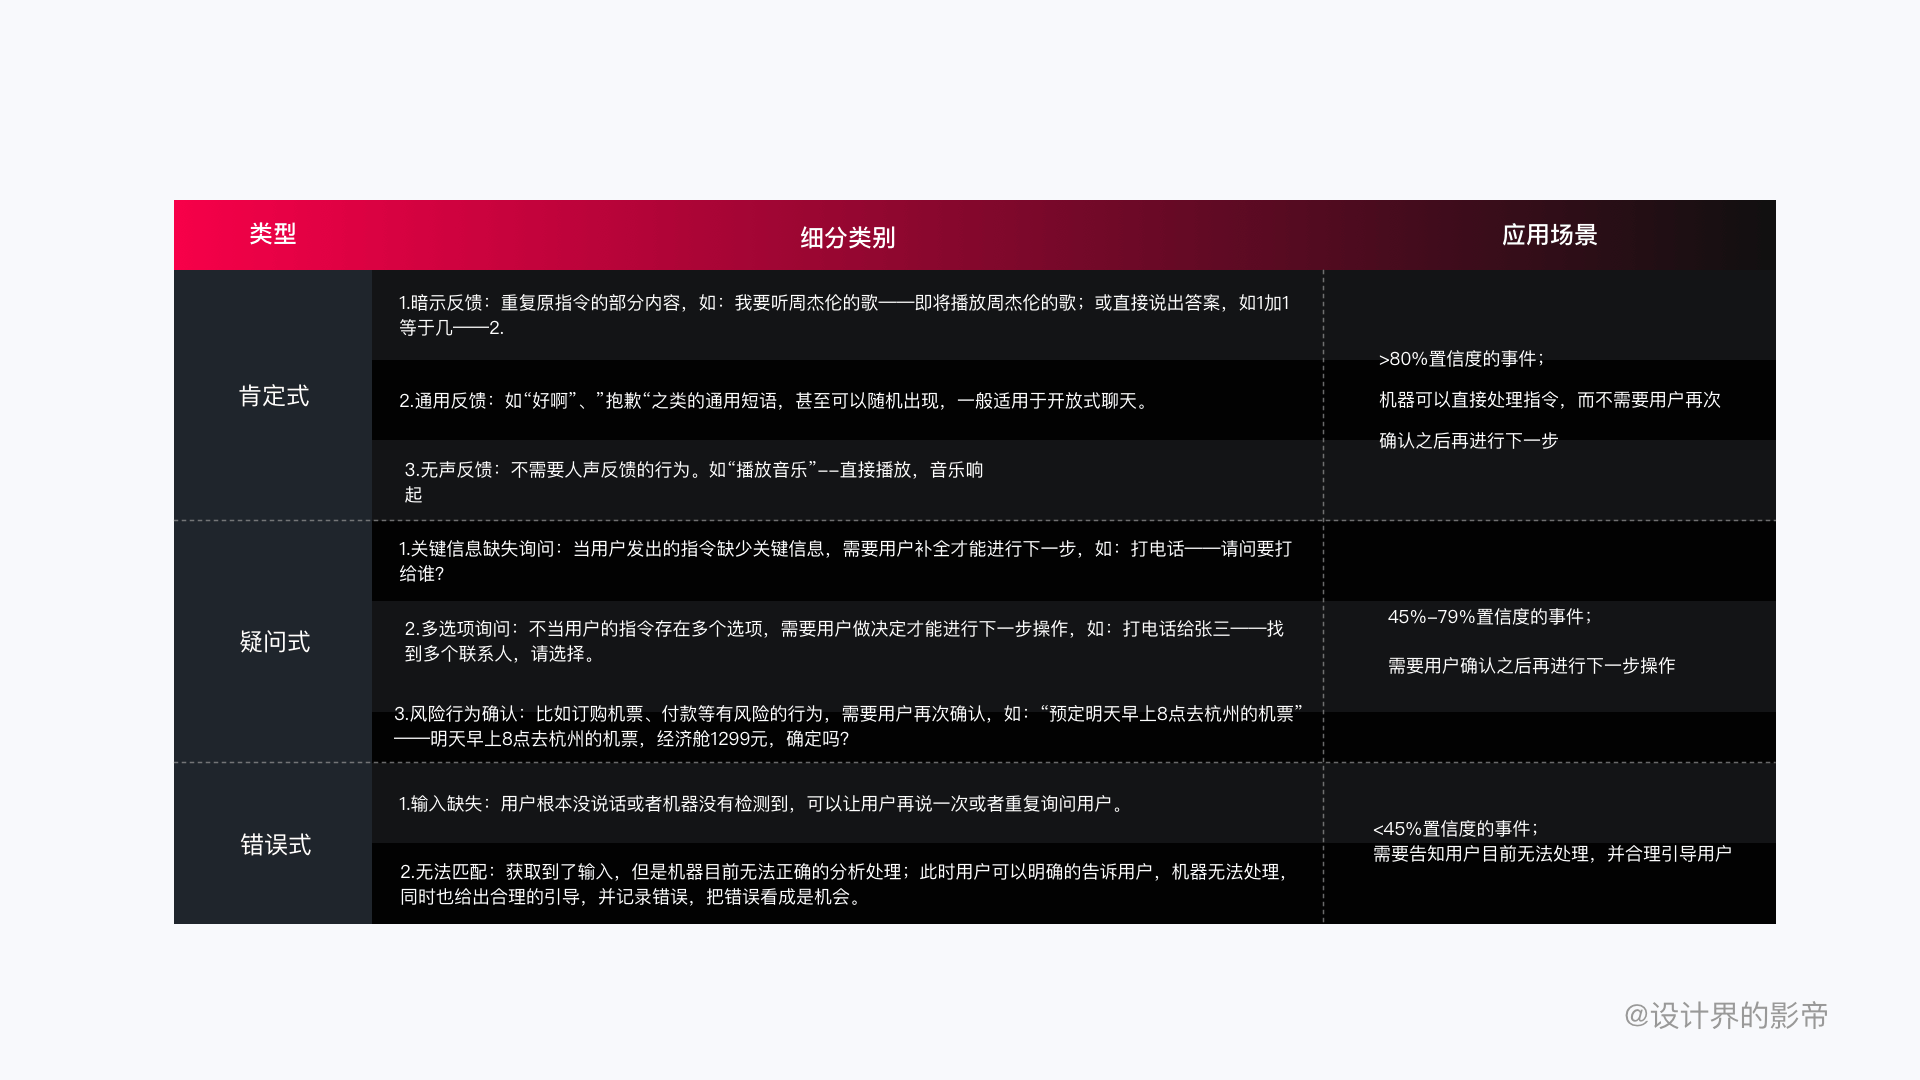
Task: Click the header cell labeled 类型
Action: 273,234
